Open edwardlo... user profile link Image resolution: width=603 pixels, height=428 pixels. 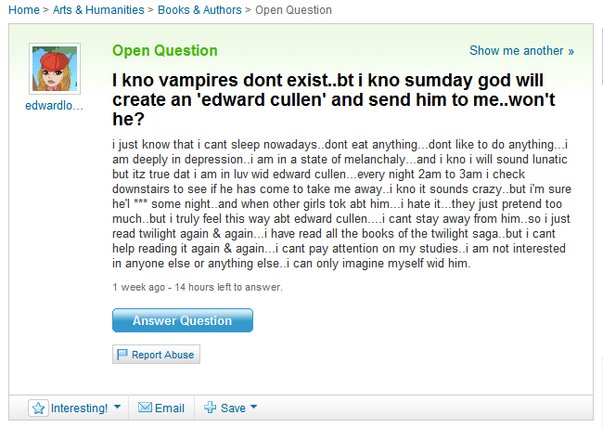[x=54, y=105]
